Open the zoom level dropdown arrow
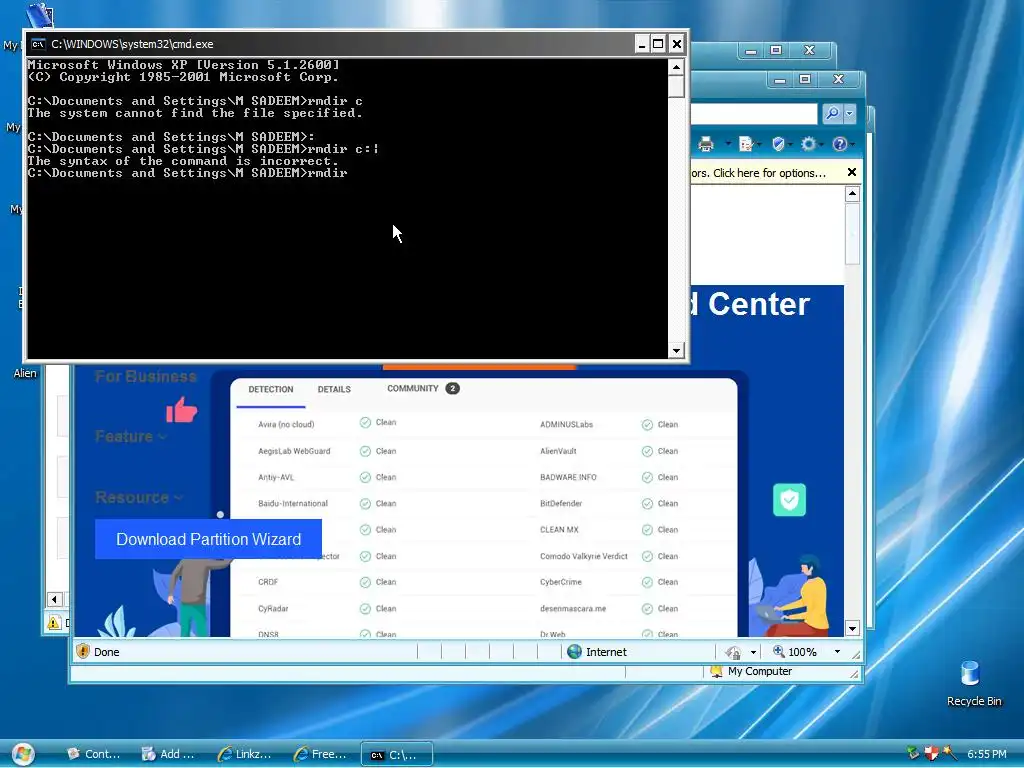The height and width of the screenshot is (768, 1024). 837,652
